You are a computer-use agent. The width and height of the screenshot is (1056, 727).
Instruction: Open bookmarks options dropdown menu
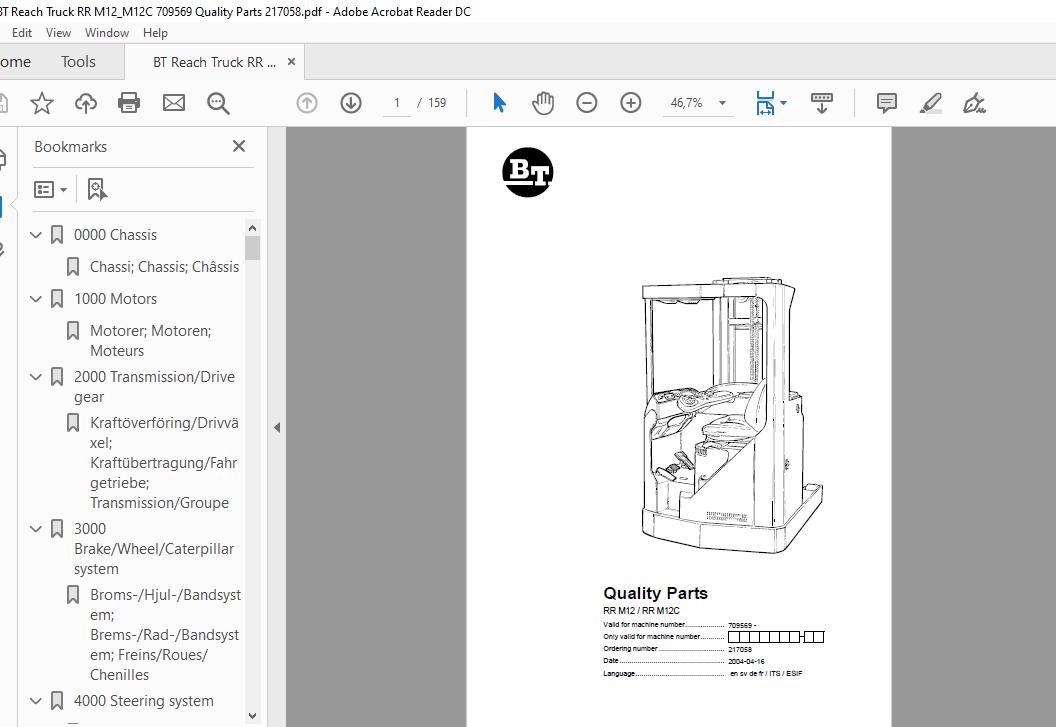click(x=50, y=189)
